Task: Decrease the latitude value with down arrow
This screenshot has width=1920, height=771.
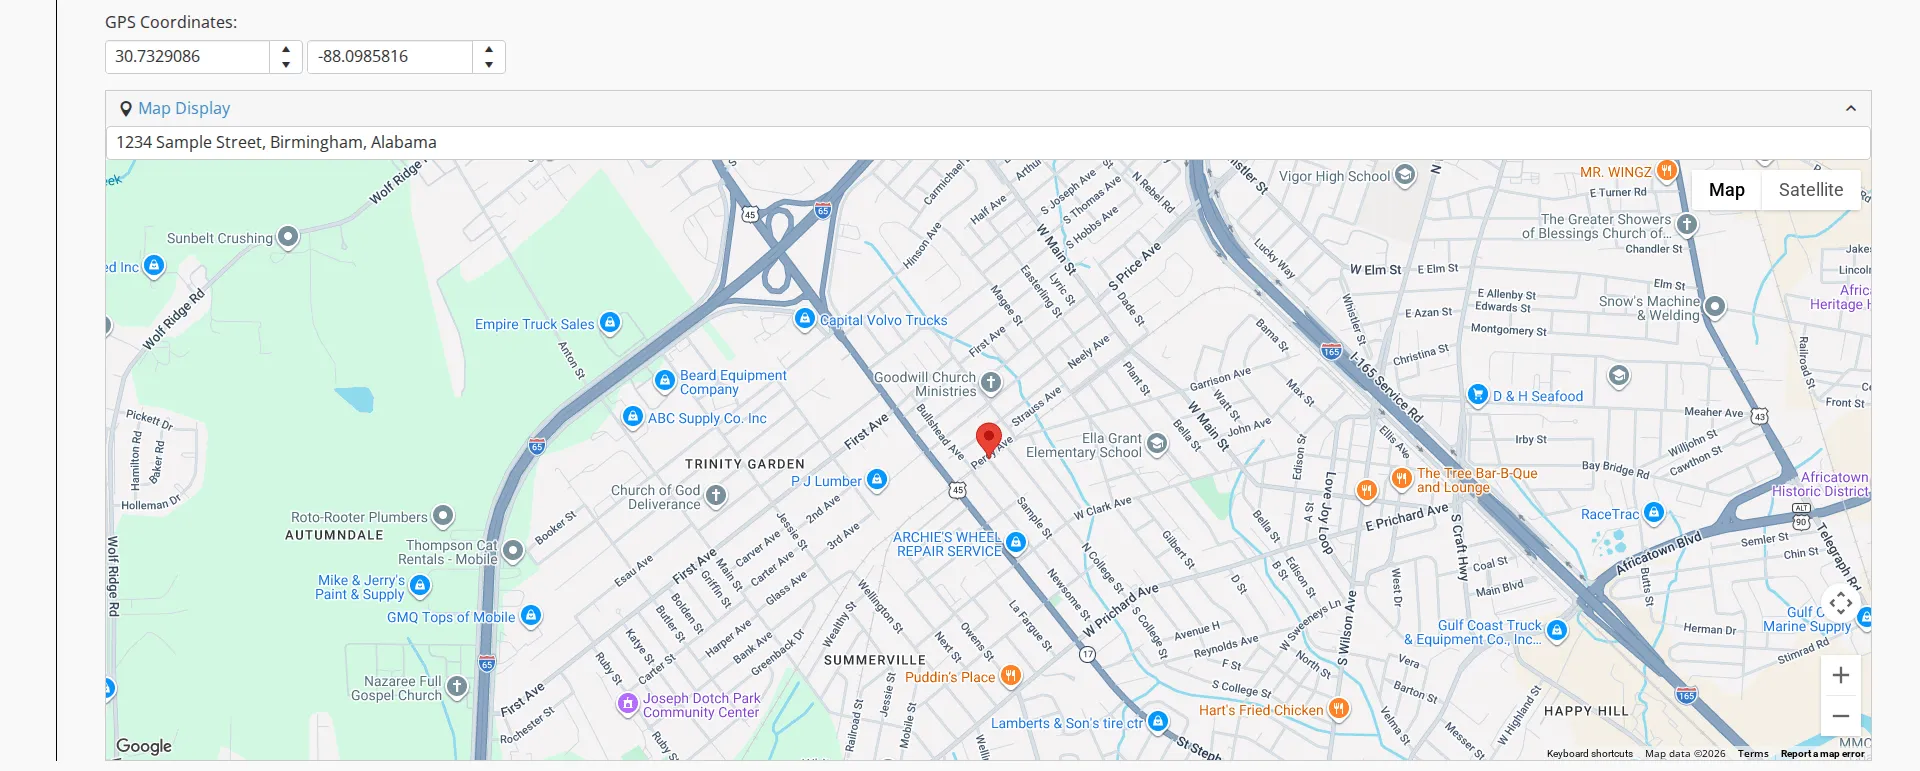Action: (286, 65)
